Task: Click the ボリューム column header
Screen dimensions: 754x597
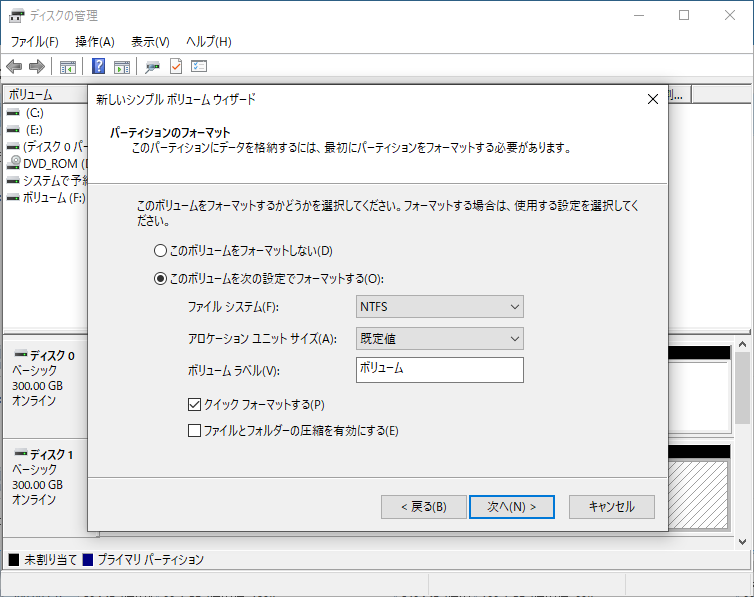Action: (46, 95)
